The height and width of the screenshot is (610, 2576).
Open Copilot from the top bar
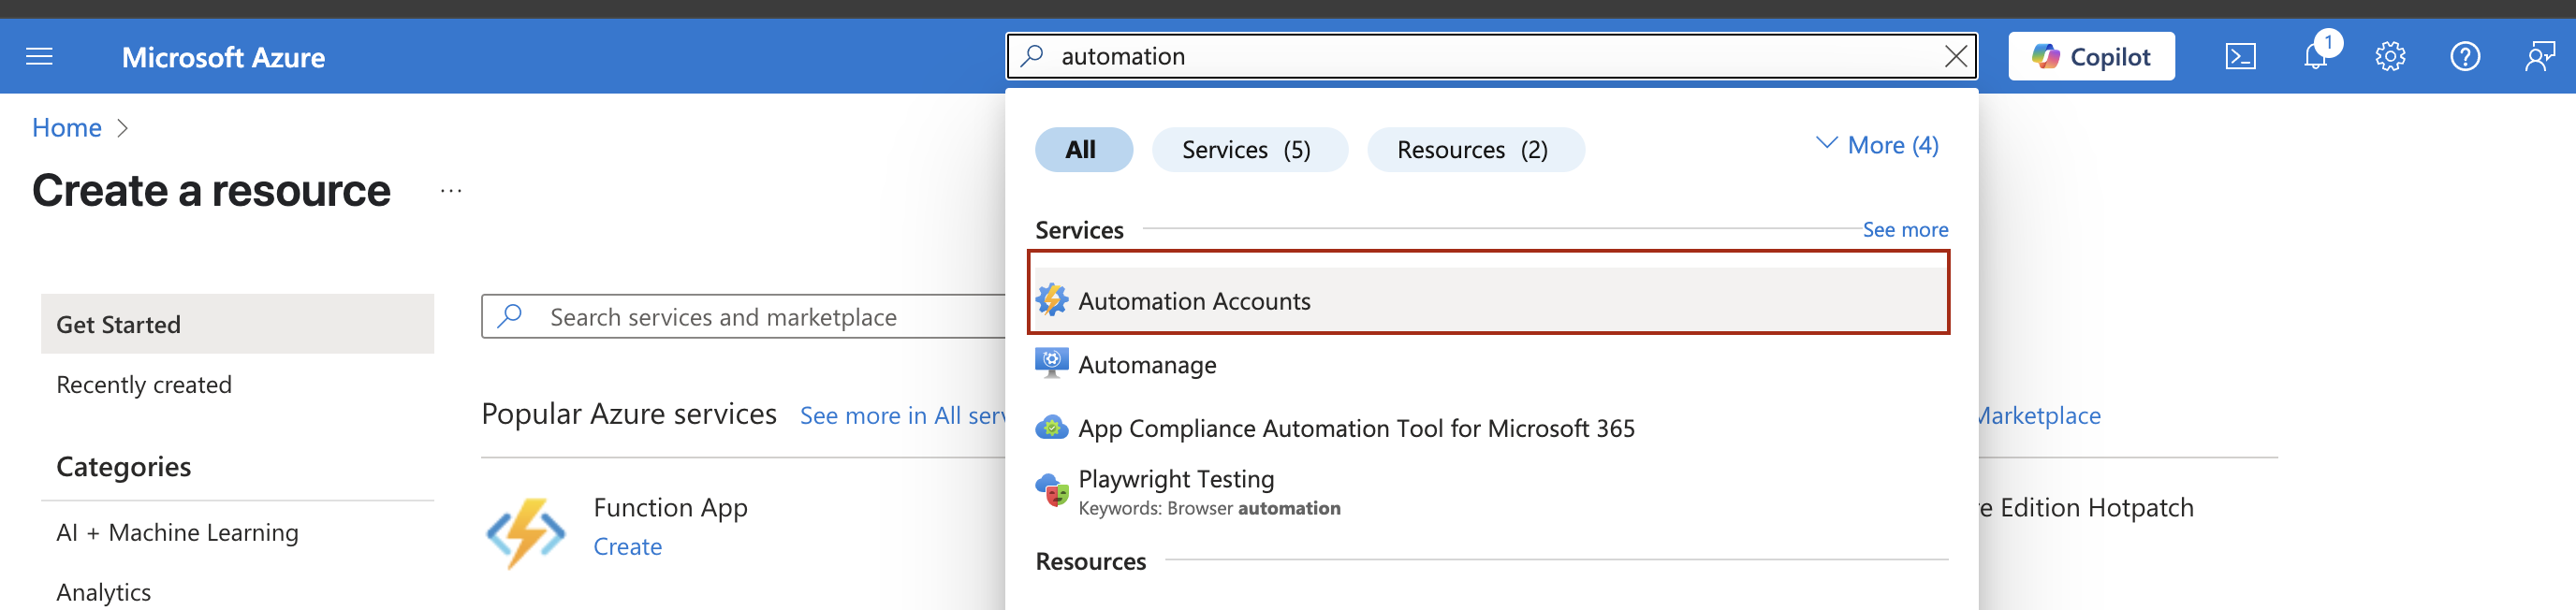[x=2091, y=57]
